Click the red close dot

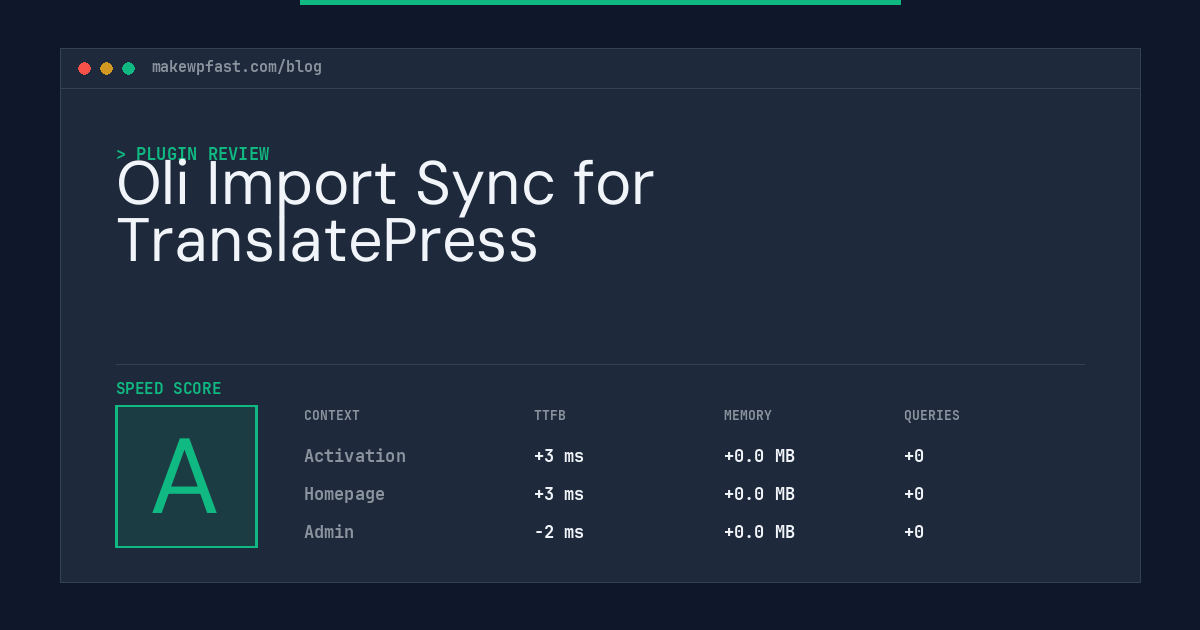pos(84,68)
